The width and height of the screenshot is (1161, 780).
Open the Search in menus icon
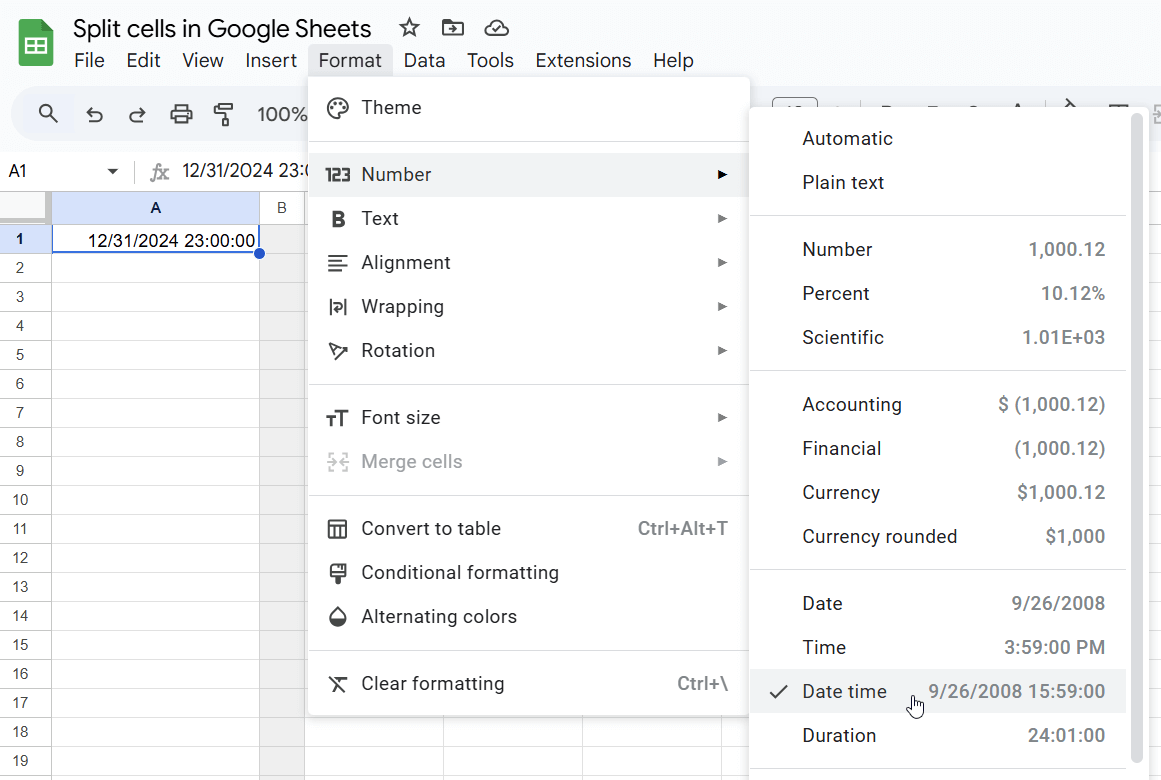47,114
